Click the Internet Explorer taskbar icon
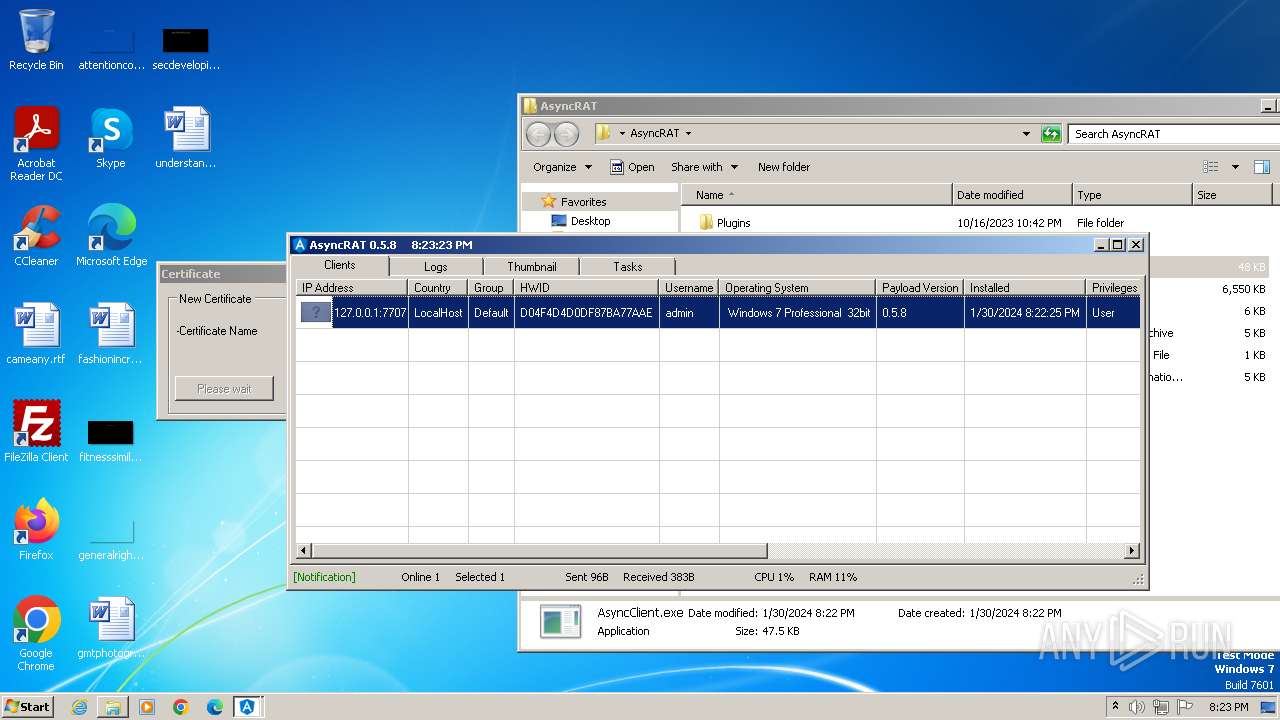This screenshot has width=1280, height=720. (79, 707)
